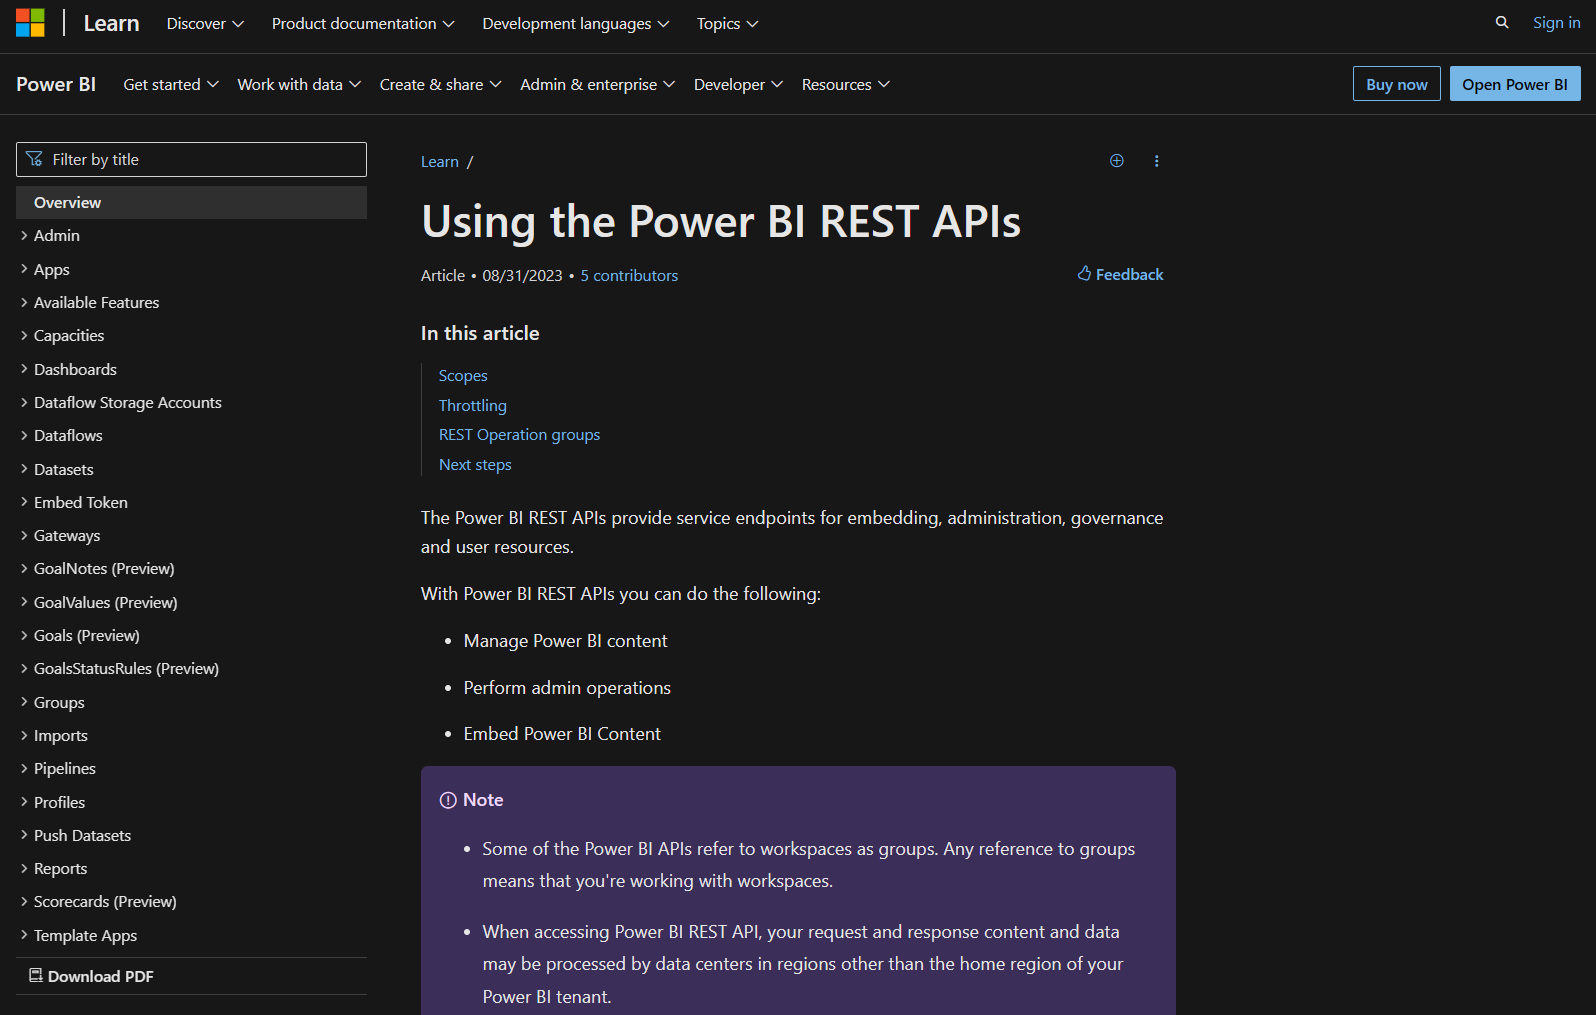Click the Filter by title field
This screenshot has height=1015, width=1596.
(x=191, y=159)
